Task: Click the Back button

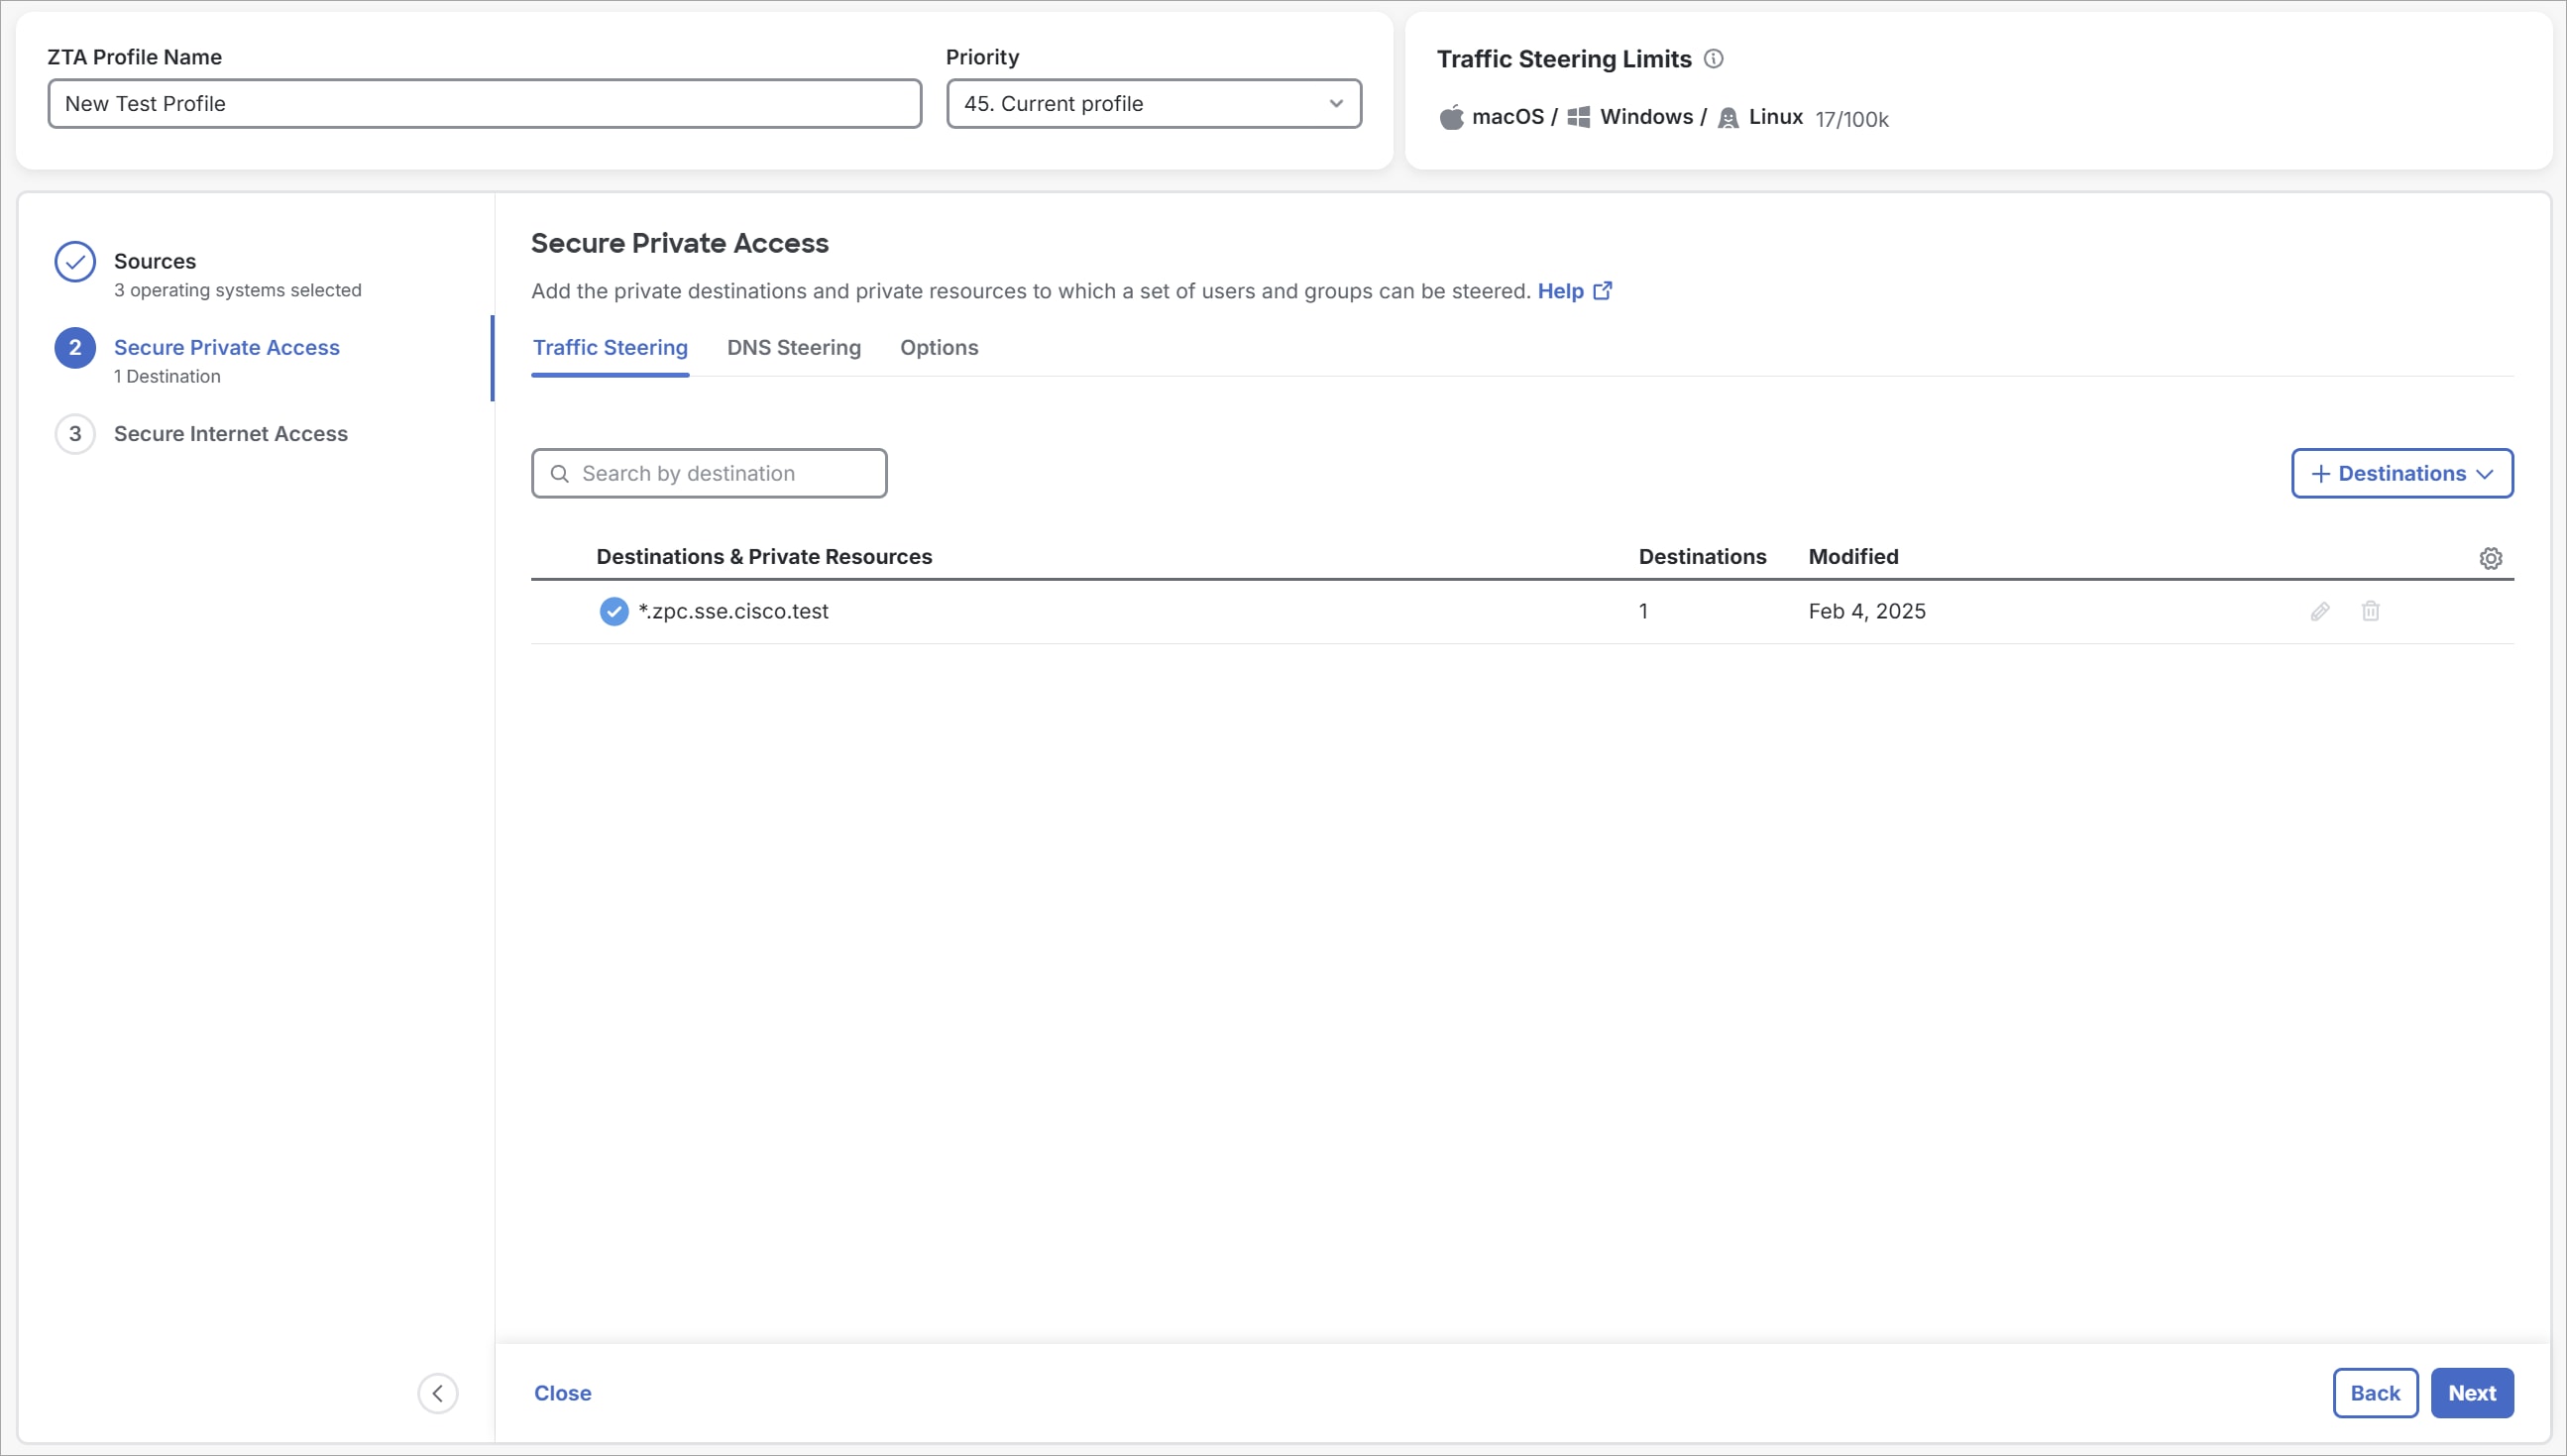Action: coord(2375,1393)
